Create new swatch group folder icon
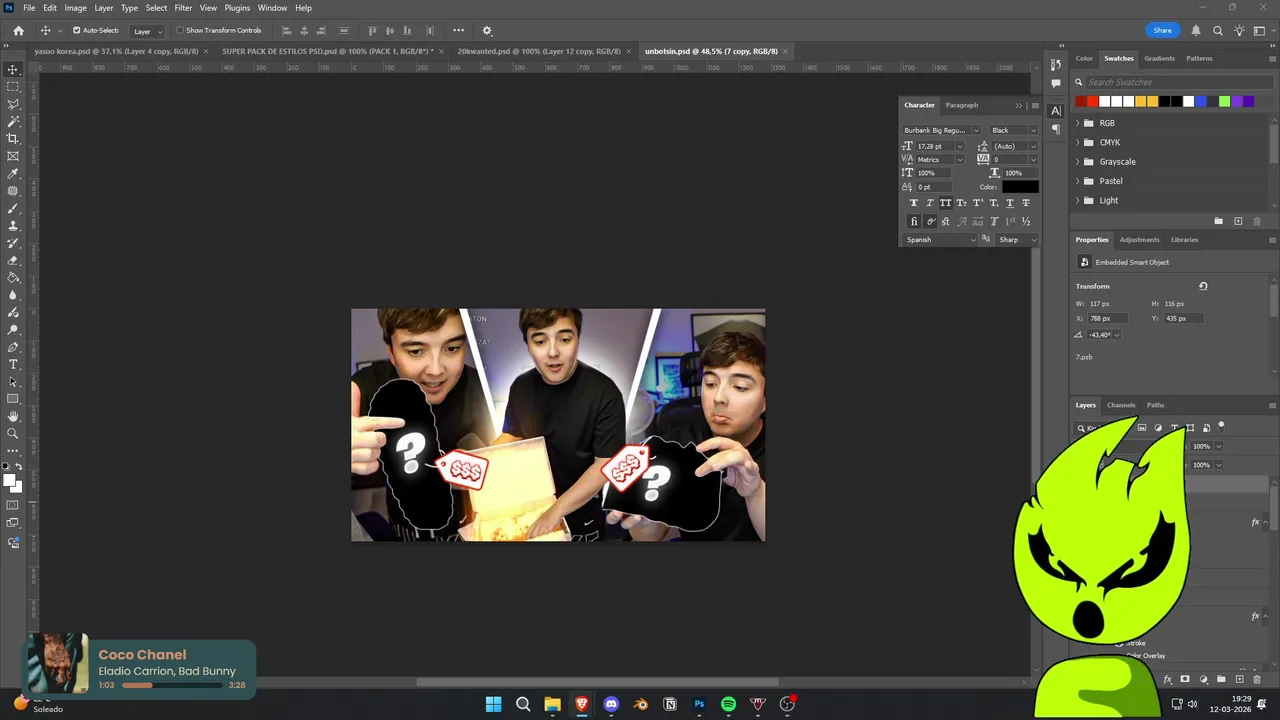1280x720 pixels. (1218, 221)
